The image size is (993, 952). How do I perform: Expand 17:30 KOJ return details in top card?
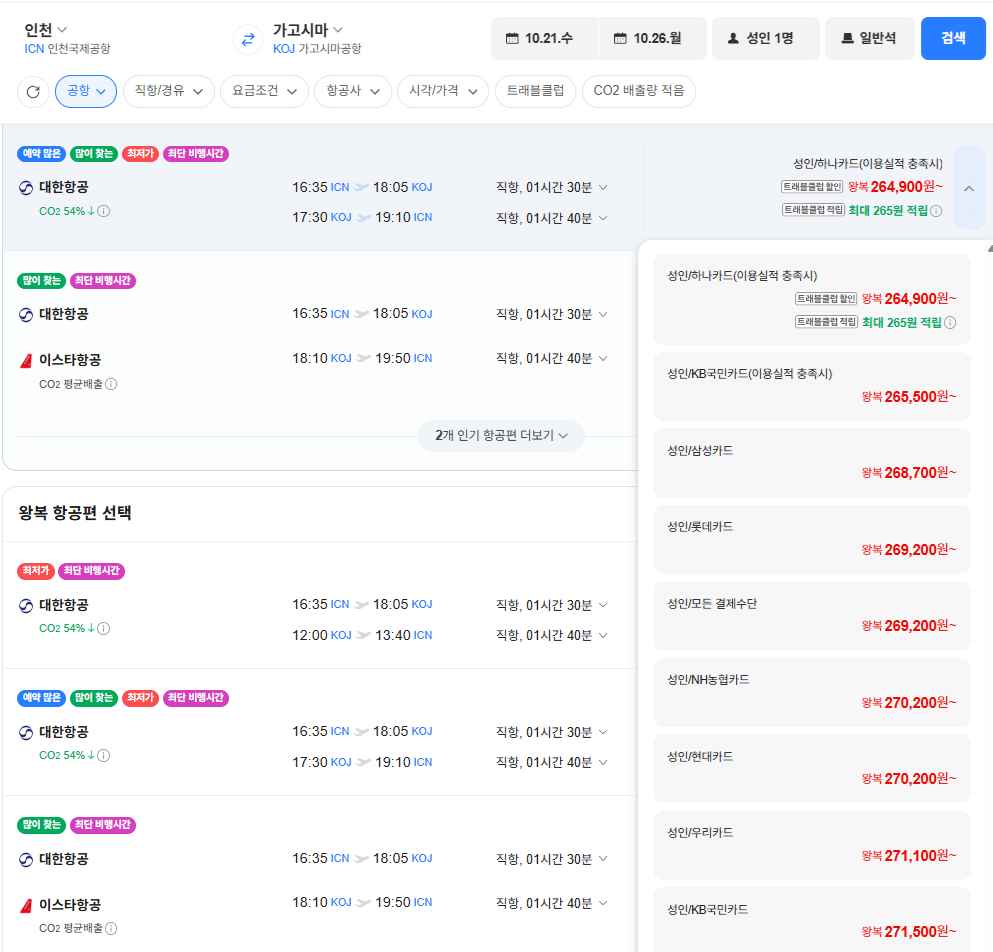(x=603, y=218)
